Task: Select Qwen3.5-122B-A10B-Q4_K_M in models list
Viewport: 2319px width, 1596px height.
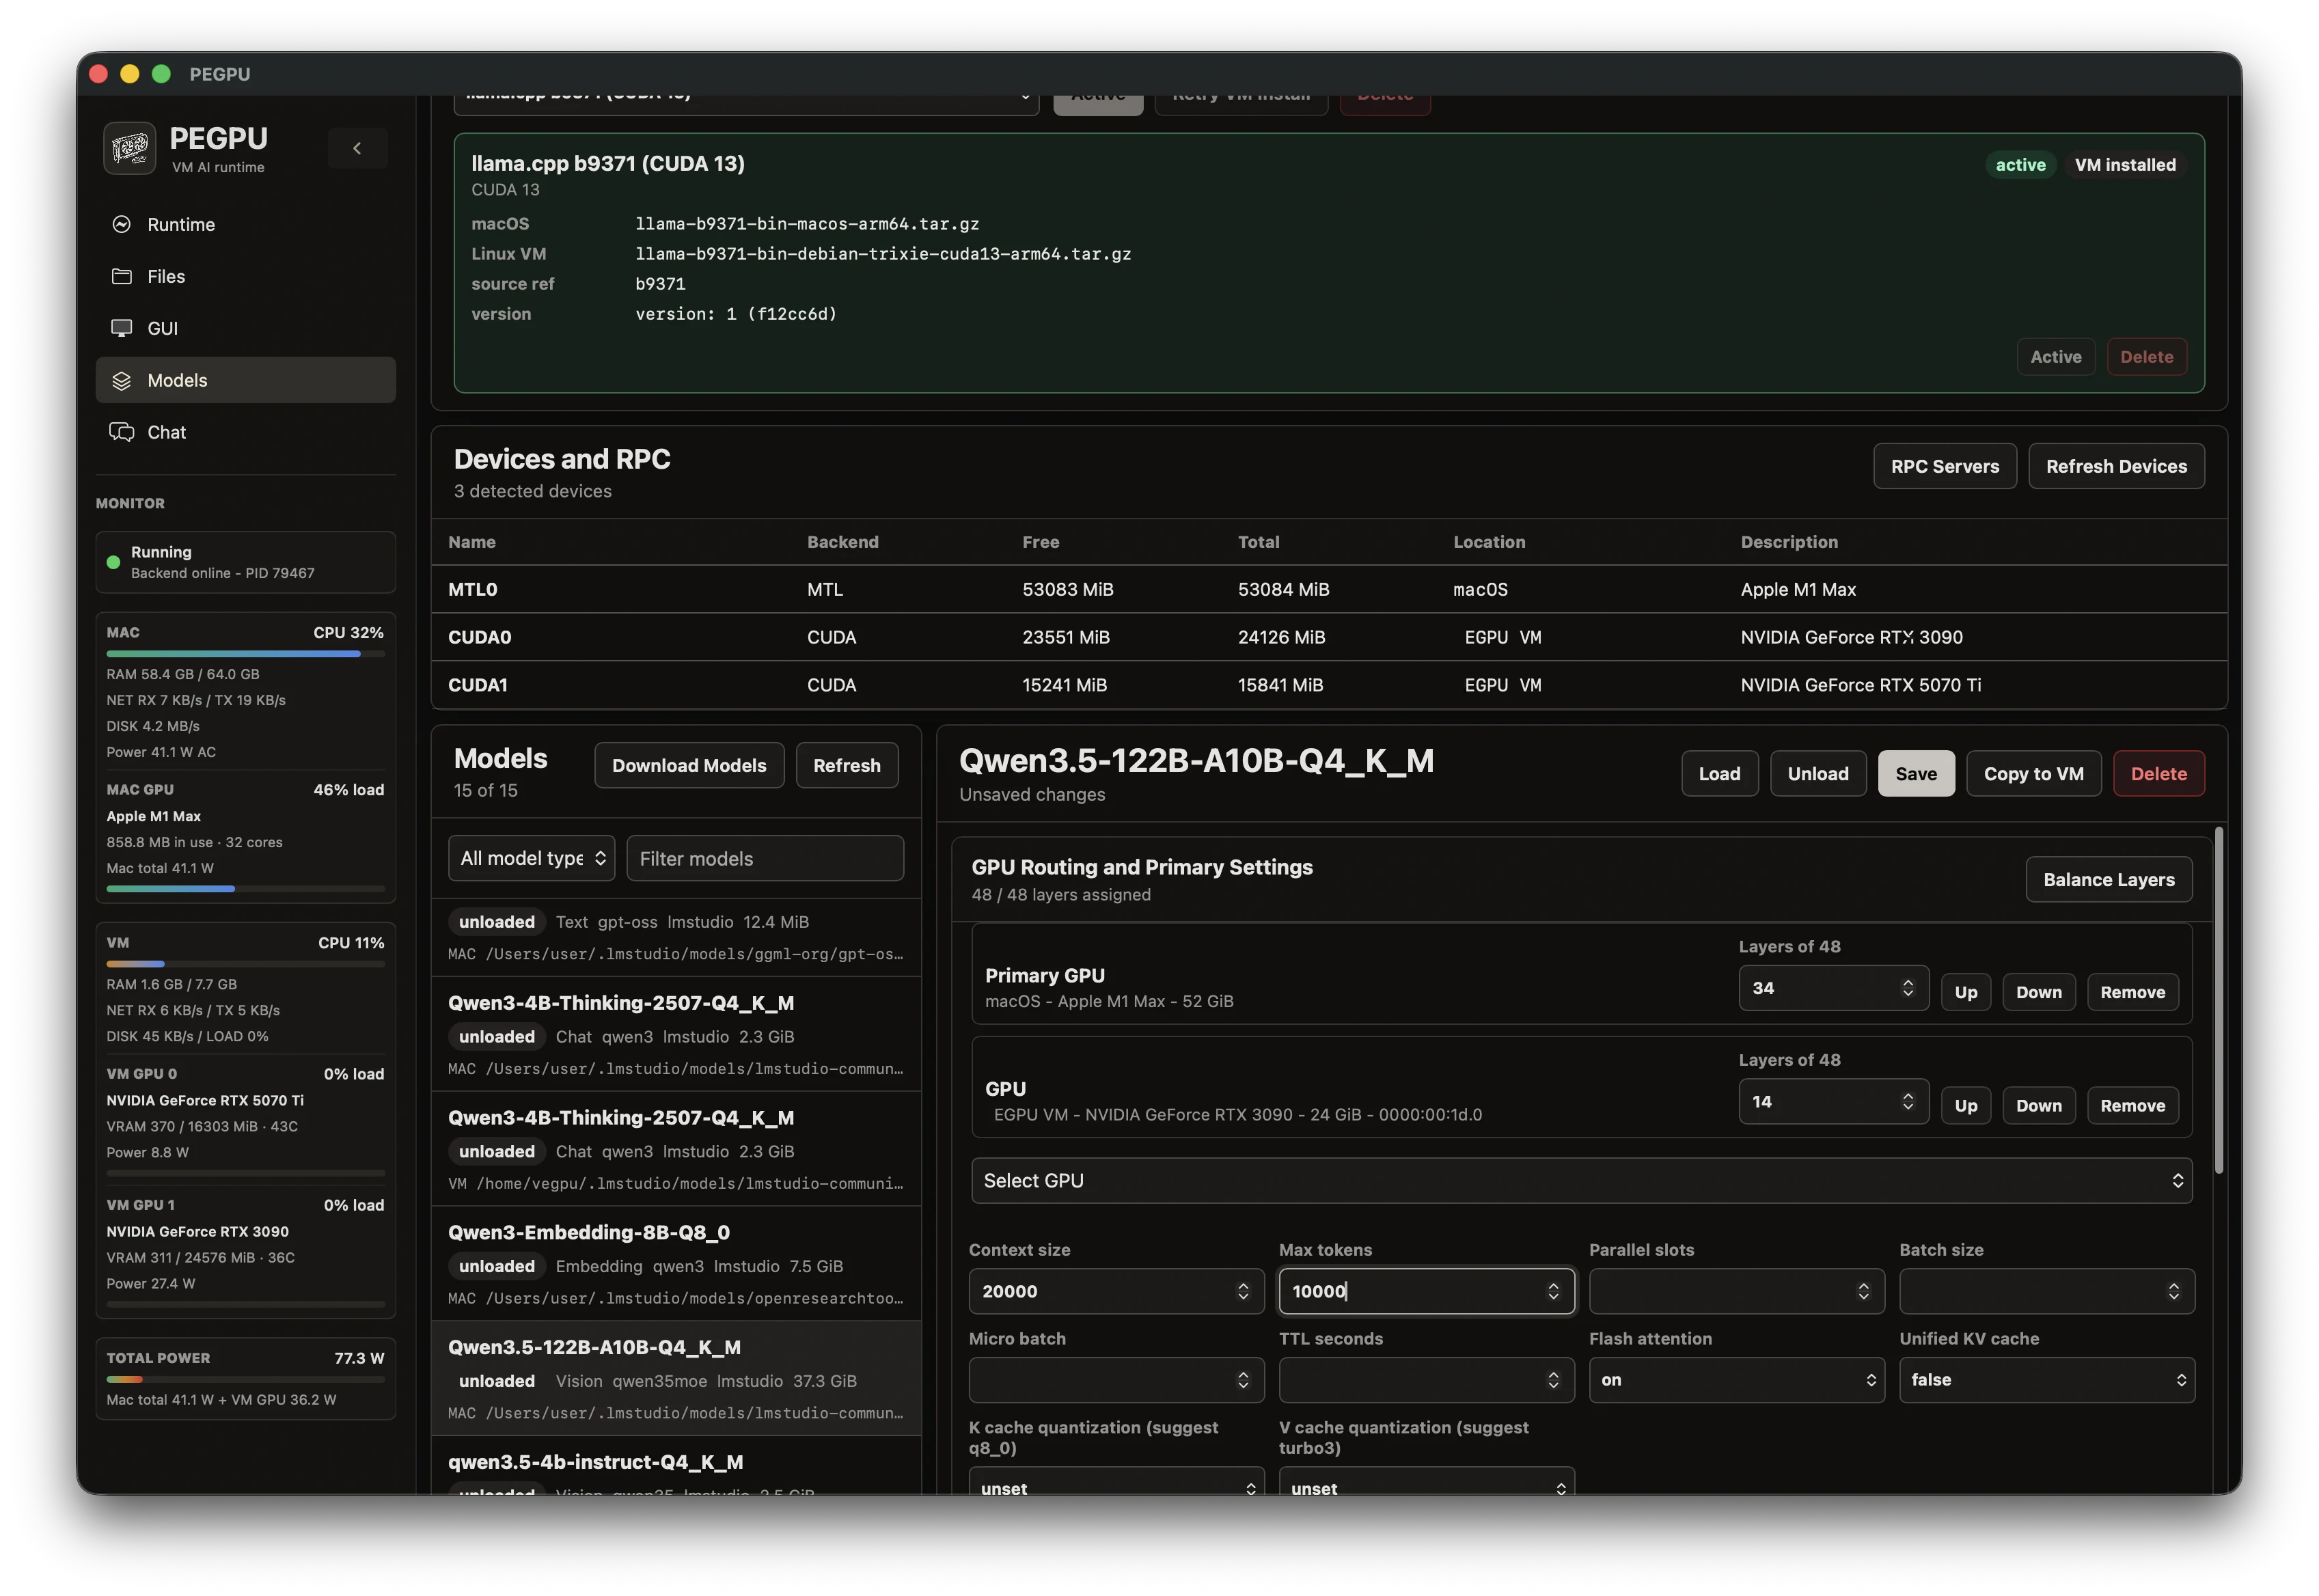Action: [676, 1379]
